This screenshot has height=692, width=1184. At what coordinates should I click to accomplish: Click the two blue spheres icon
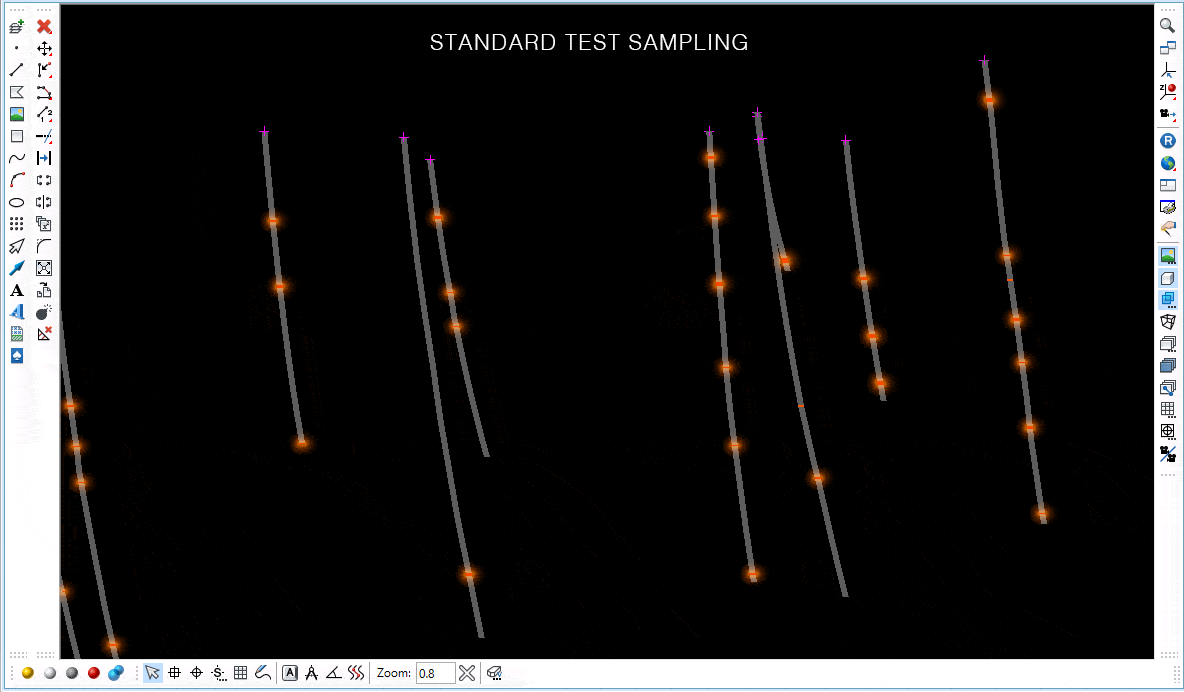[x=116, y=672]
